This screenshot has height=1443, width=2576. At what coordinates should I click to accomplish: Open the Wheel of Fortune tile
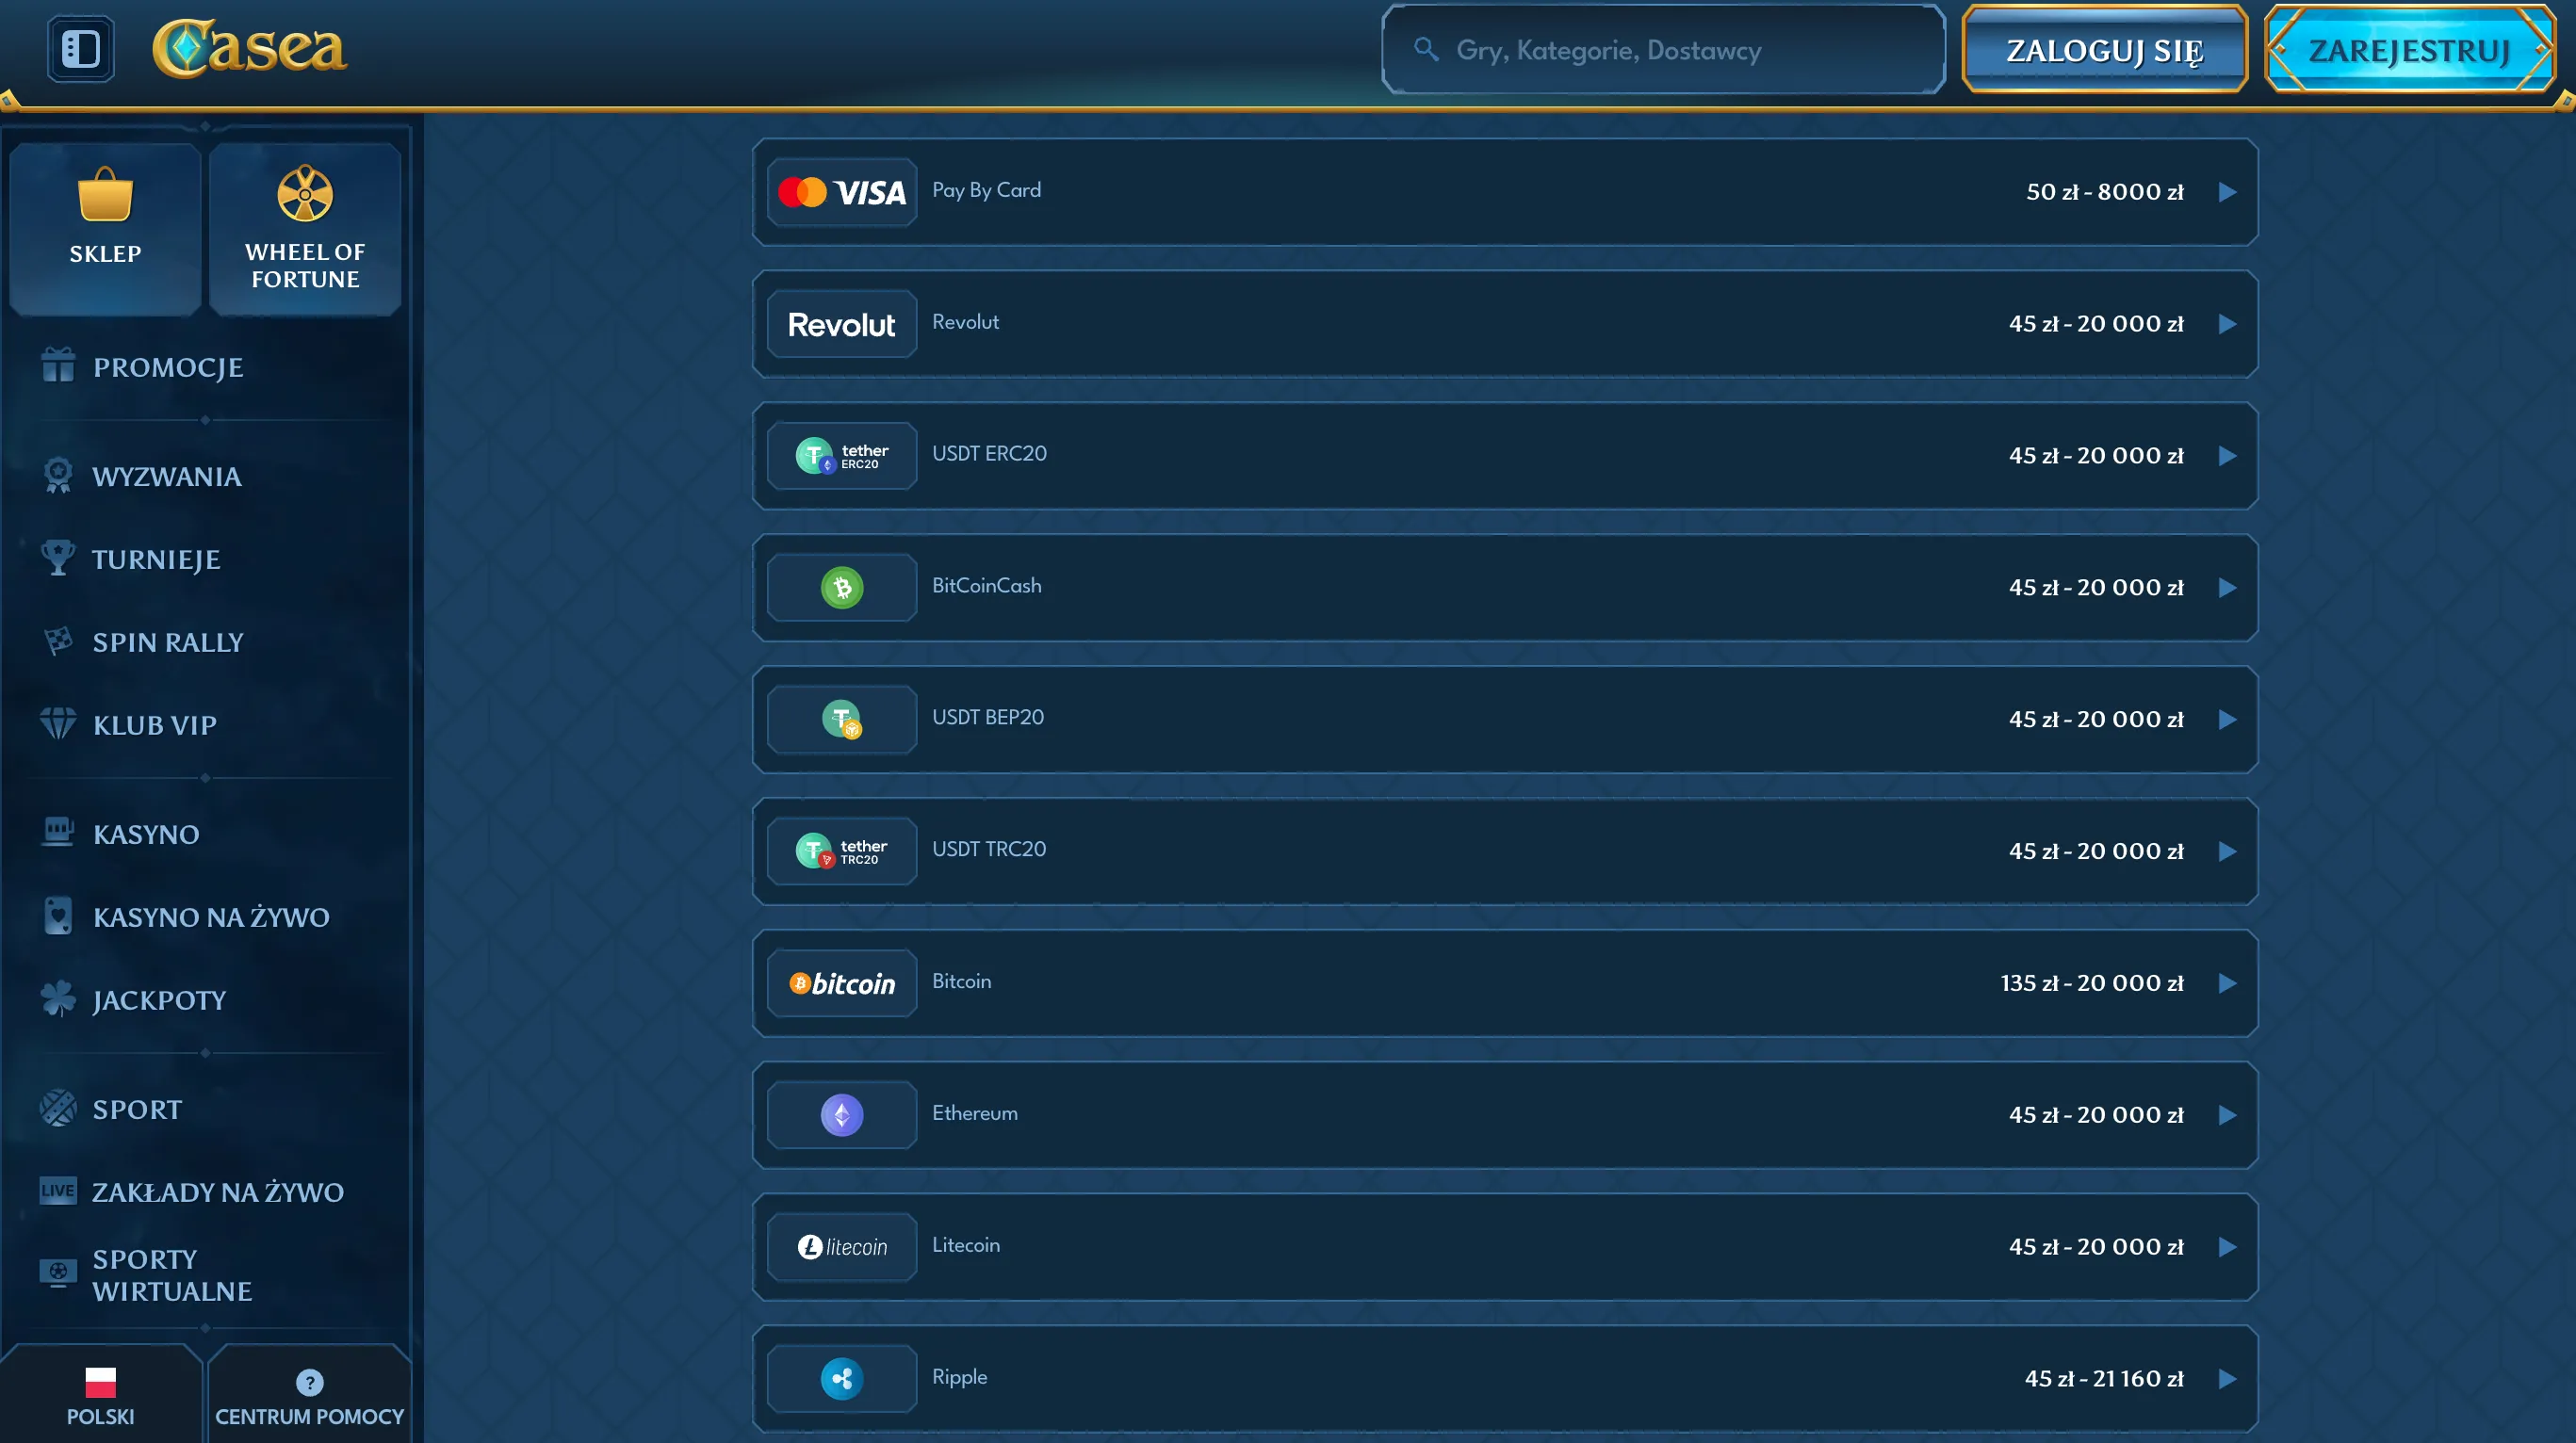[305, 229]
